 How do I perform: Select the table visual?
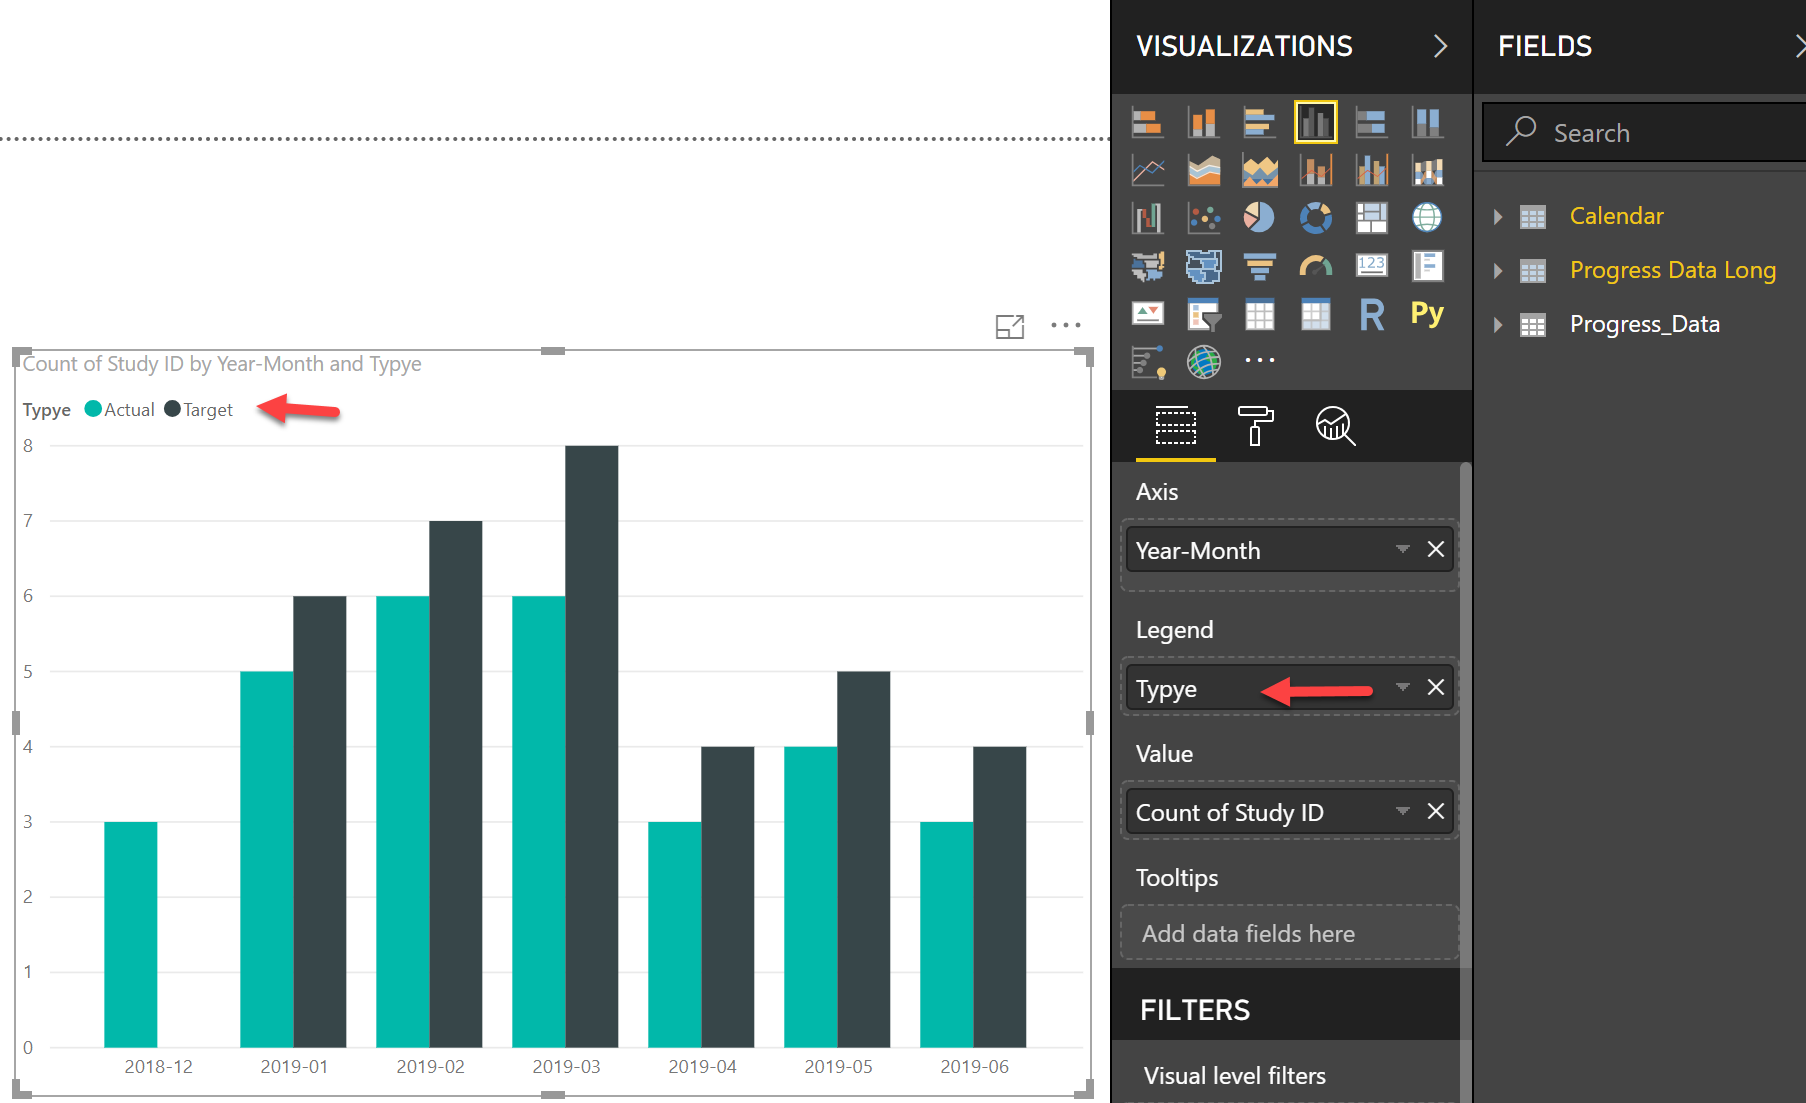pyautogui.click(x=1259, y=314)
